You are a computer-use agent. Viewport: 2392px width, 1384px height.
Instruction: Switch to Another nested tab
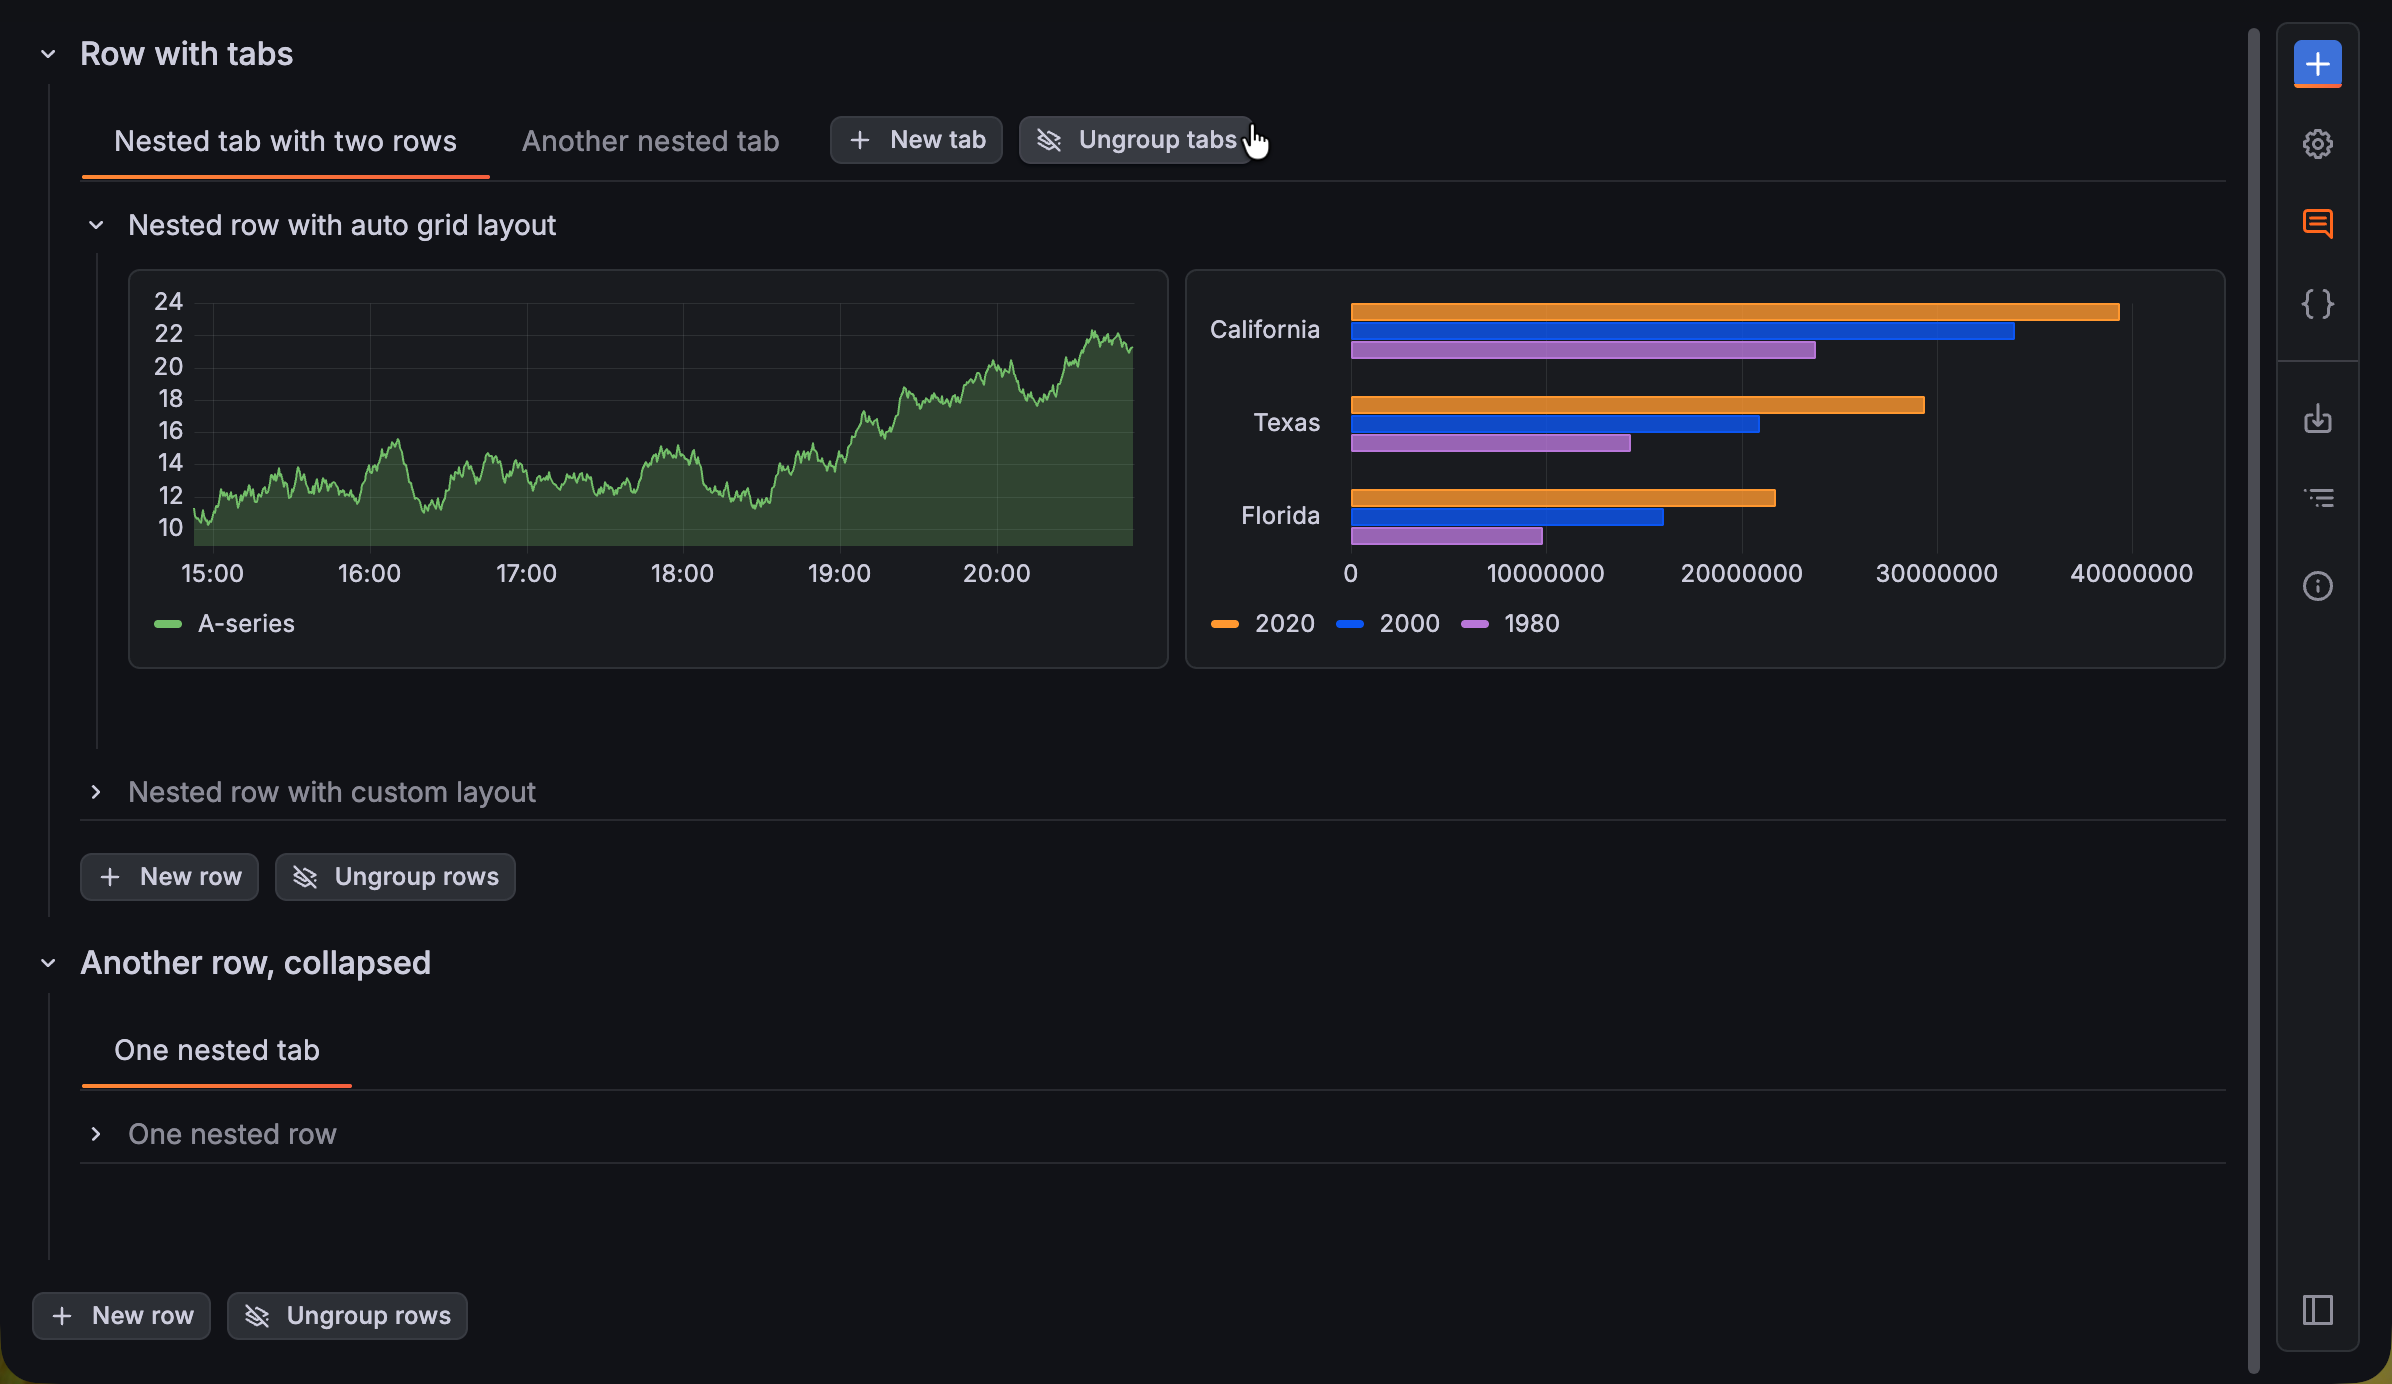650,141
